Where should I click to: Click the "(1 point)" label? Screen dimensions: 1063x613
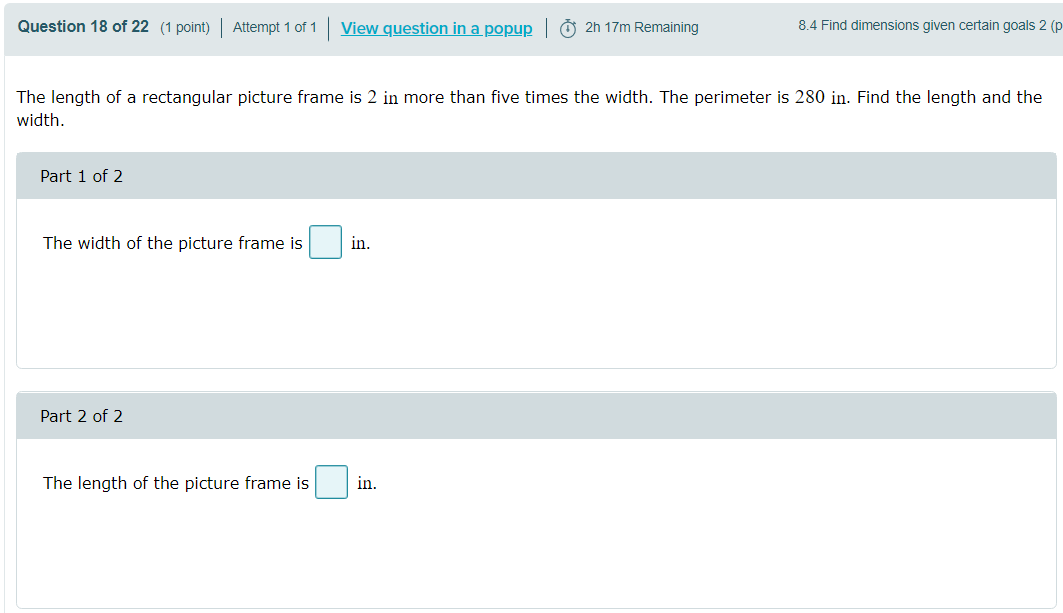coord(187,27)
